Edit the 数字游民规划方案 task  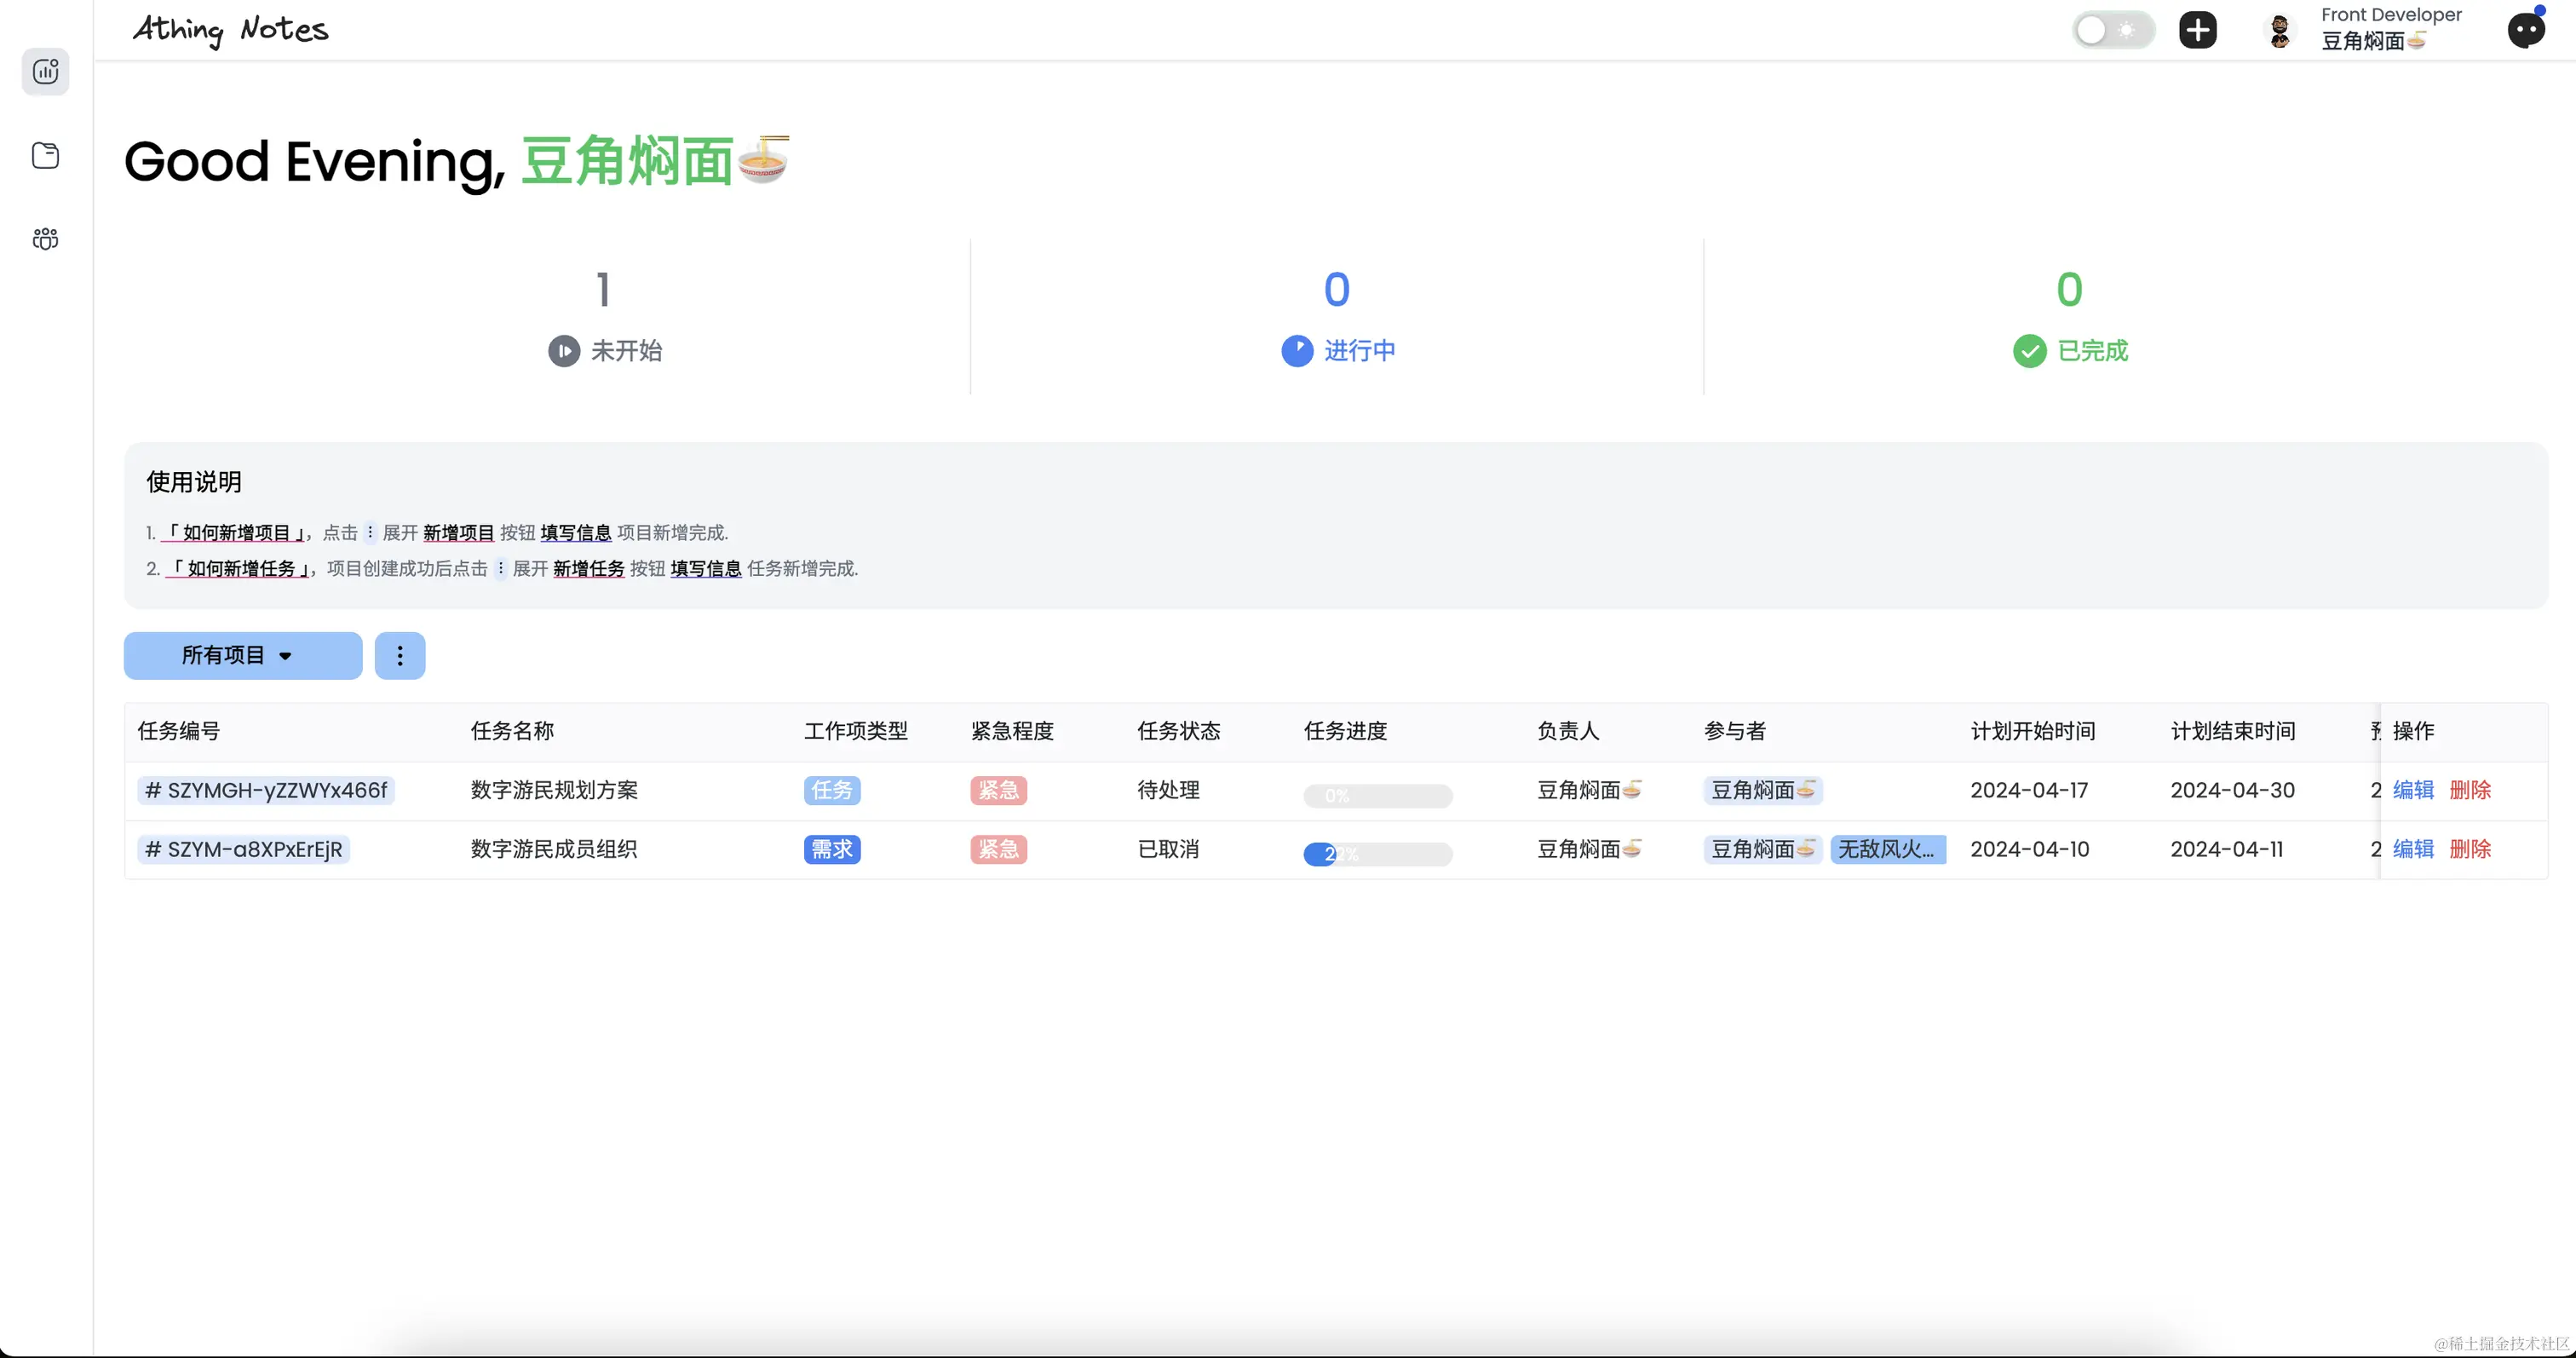coord(2413,790)
